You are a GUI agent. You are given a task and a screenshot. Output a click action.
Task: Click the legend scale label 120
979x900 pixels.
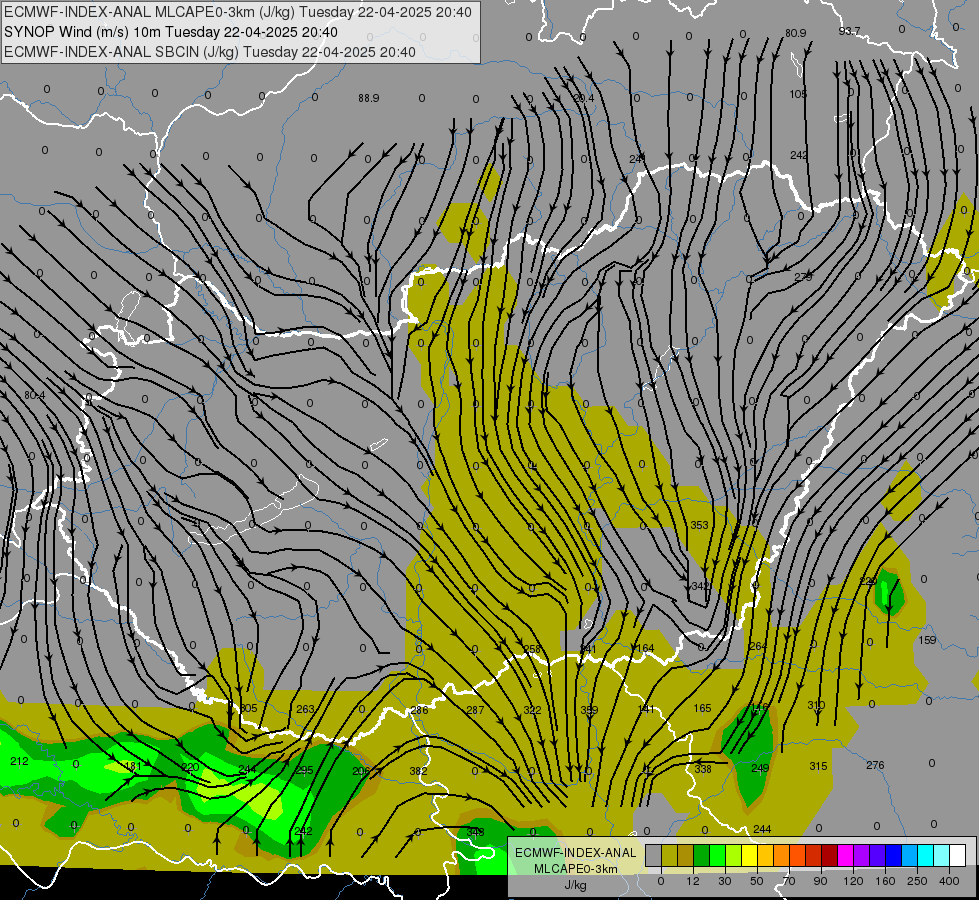(853, 881)
